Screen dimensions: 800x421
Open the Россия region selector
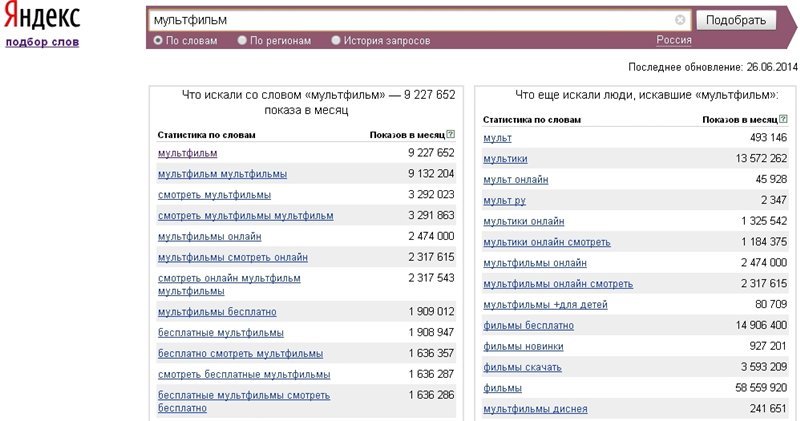tap(674, 40)
